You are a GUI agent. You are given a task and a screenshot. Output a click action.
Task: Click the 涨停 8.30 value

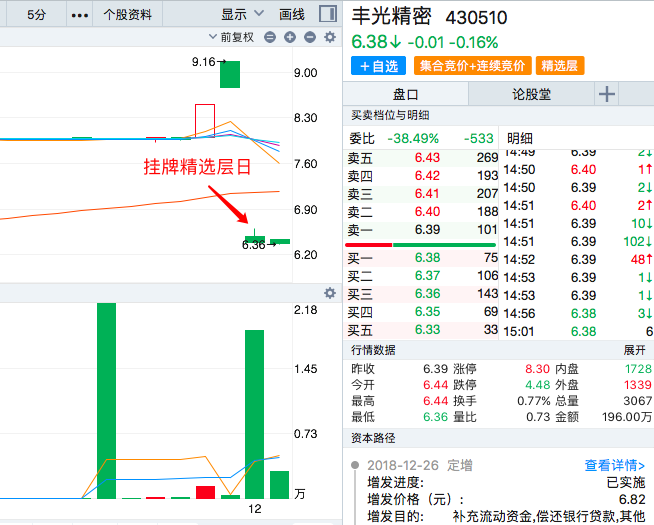pos(537,369)
